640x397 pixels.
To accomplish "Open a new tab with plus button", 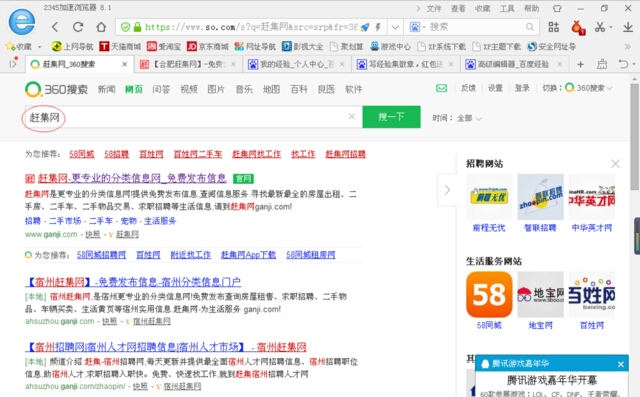I will tap(580, 64).
